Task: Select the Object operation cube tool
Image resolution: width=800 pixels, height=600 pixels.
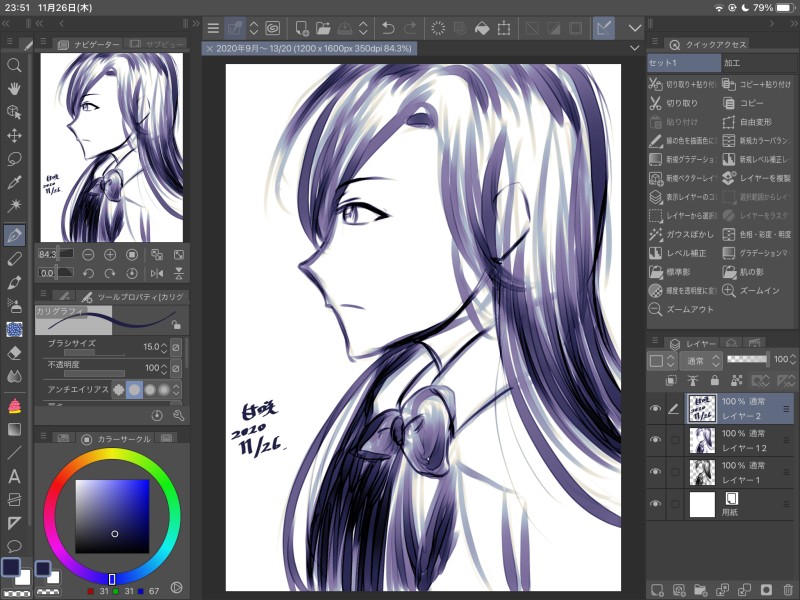Action: 14,112
